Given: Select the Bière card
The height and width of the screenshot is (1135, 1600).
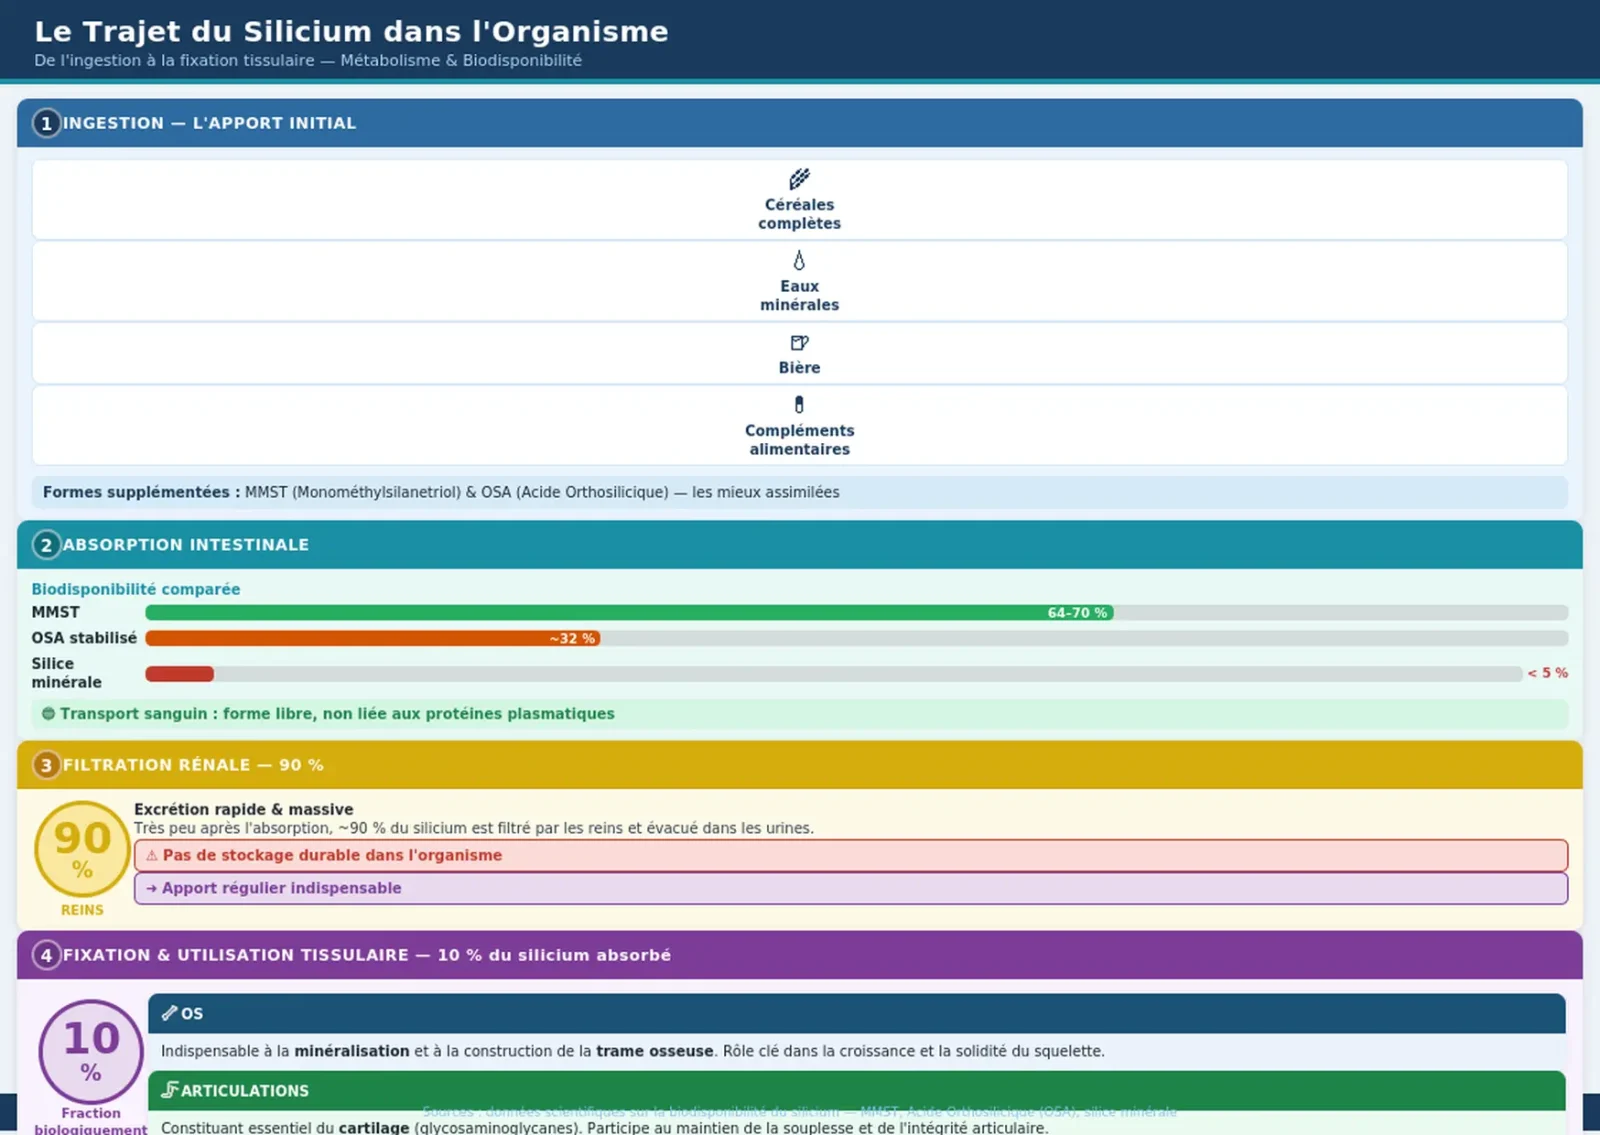Looking at the screenshot, I should tap(799, 354).
